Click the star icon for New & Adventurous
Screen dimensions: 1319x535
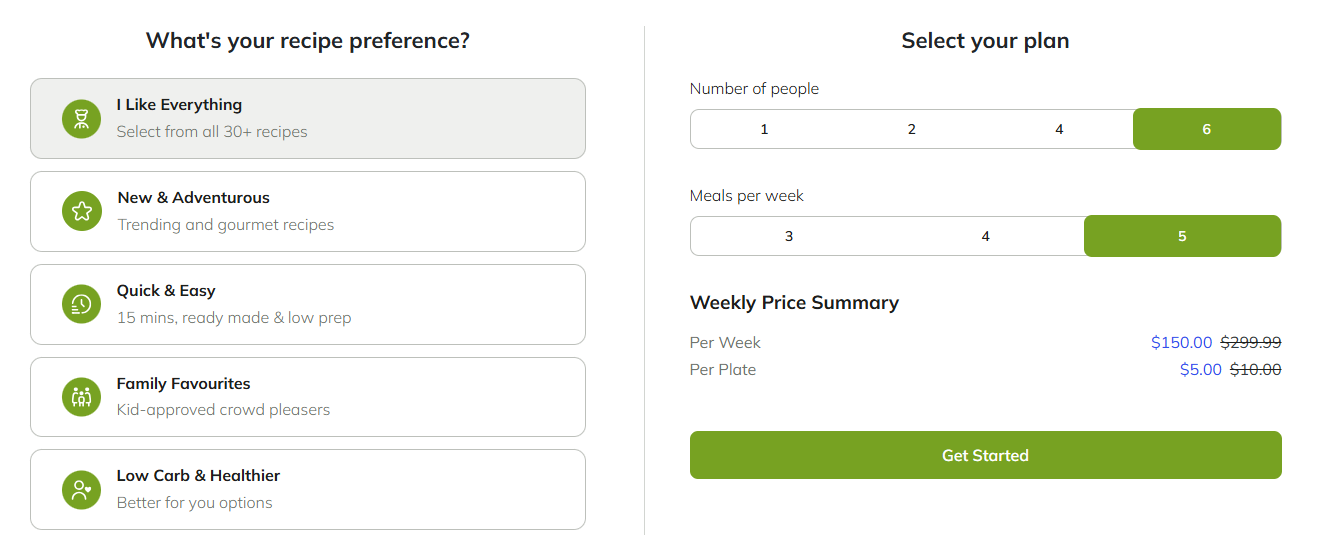click(81, 211)
